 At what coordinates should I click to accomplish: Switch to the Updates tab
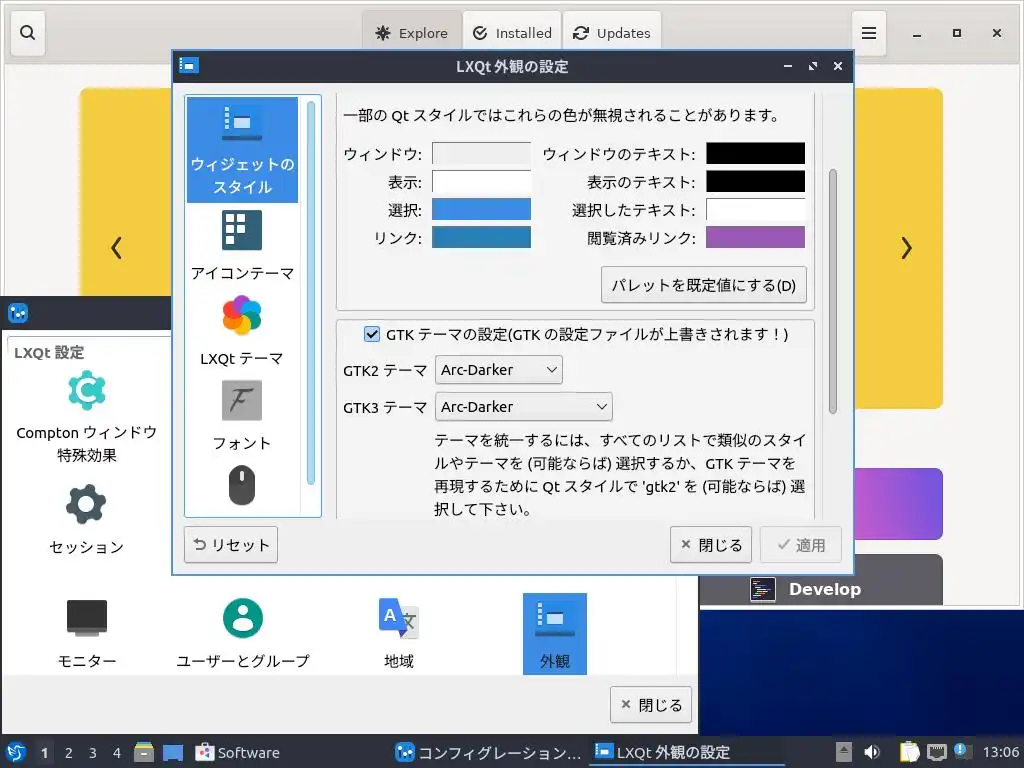click(612, 33)
